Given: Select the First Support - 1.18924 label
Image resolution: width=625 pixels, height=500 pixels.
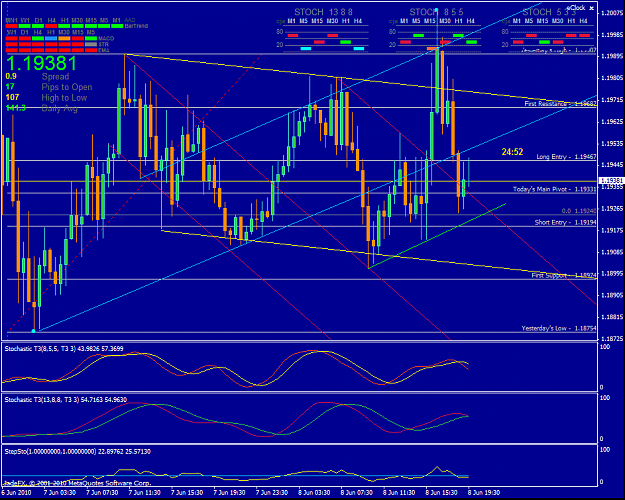Looking at the screenshot, I should pyautogui.click(x=564, y=276).
